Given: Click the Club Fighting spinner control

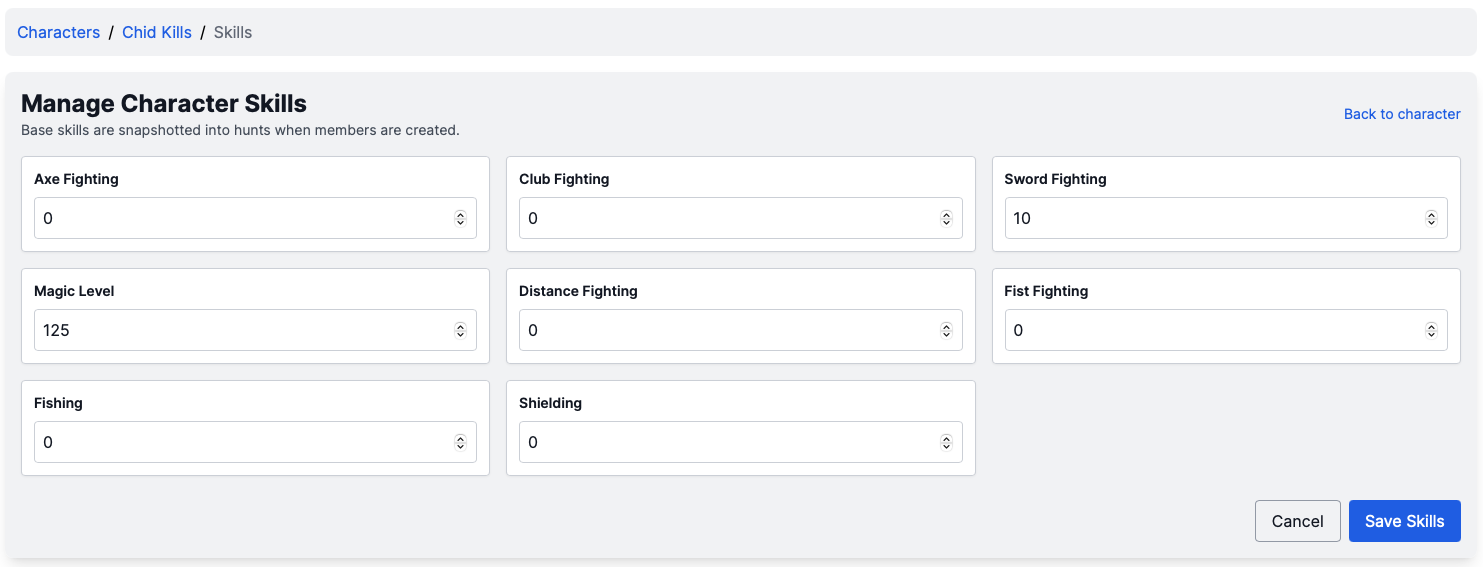Looking at the screenshot, I should tap(945, 218).
